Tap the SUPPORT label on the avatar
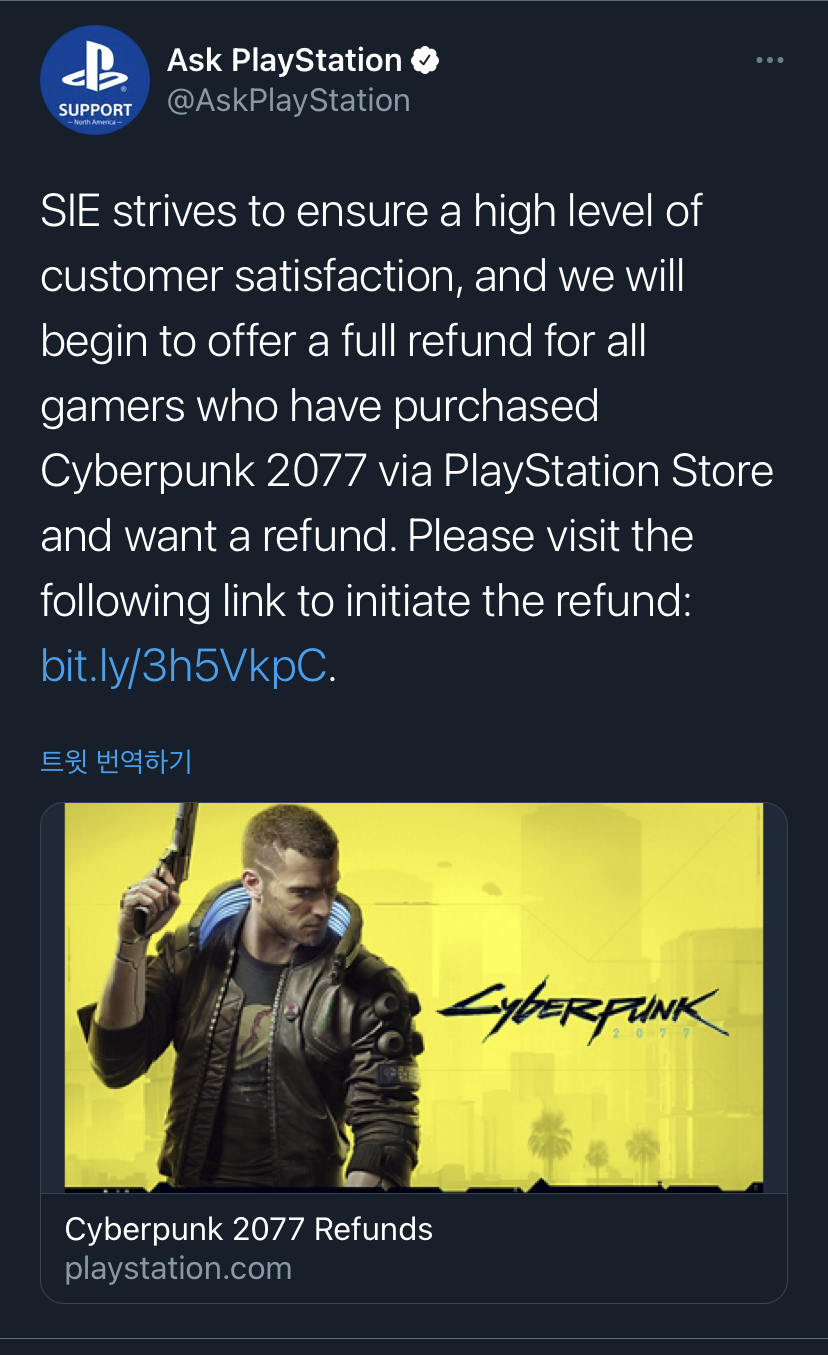Image resolution: width=828 pixels, height=1355 pixels. (95, 109)
